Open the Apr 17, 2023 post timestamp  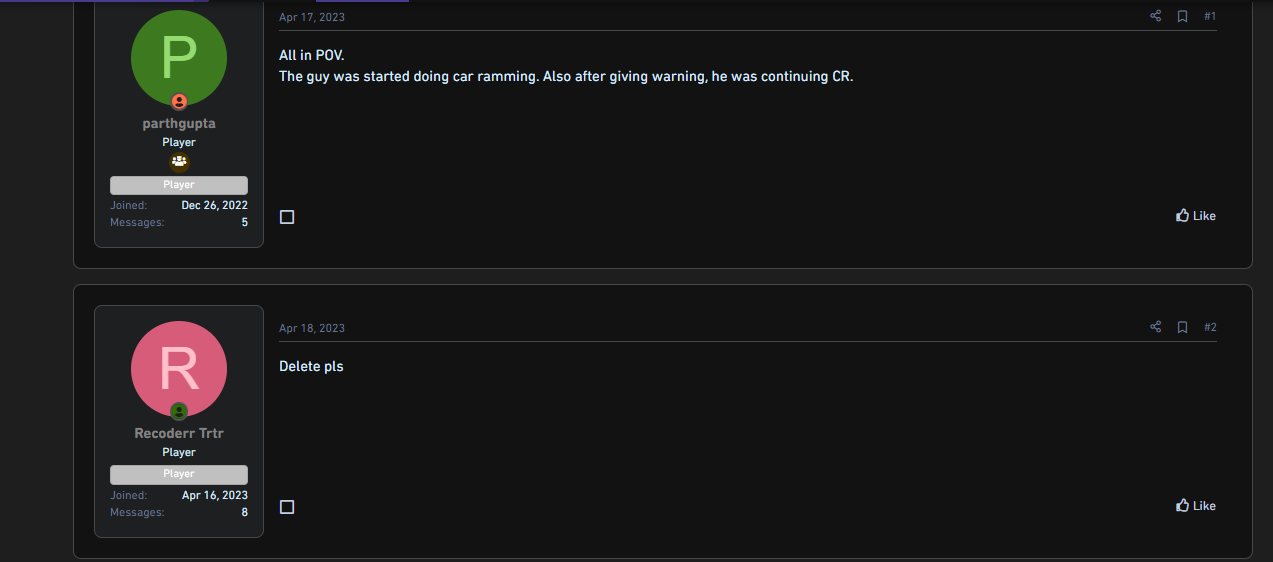point(312,17)
